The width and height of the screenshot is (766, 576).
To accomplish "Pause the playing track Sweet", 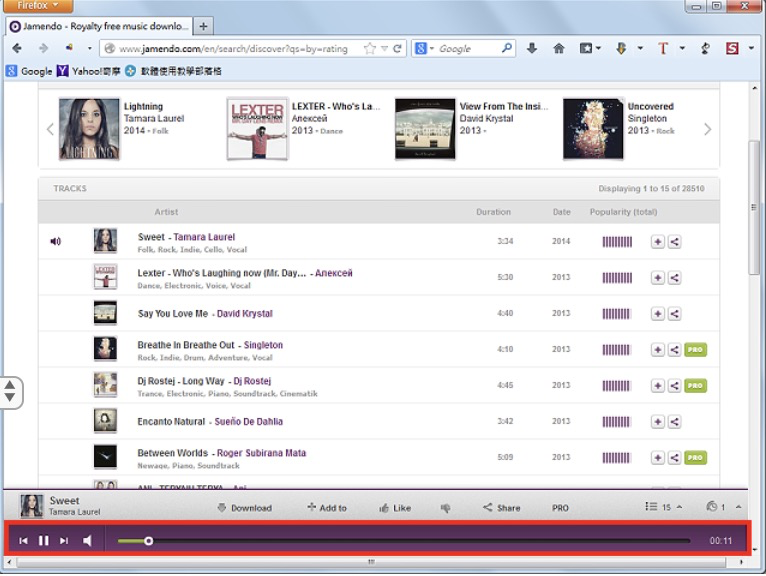I will click(x=43, y=540).
